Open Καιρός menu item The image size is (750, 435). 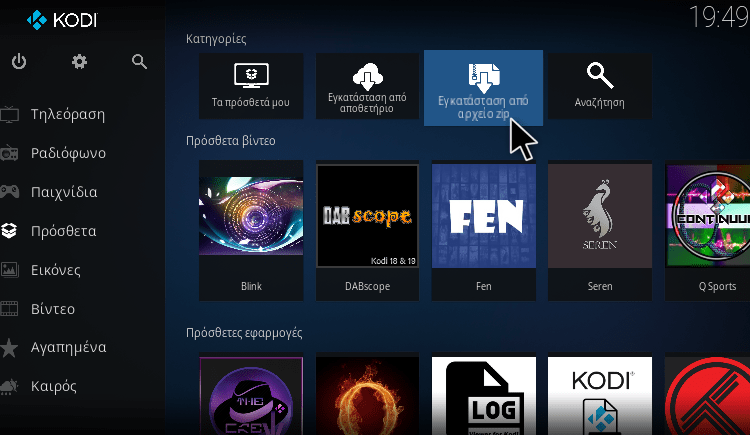tap(54, 386)
